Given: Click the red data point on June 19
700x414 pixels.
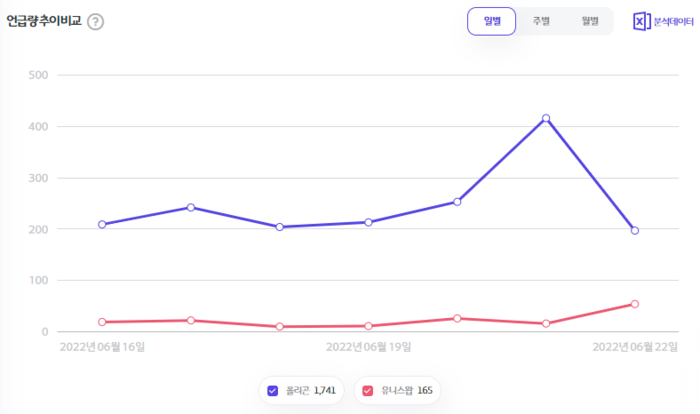Looking at the screenshot, I should coord(368,326).
